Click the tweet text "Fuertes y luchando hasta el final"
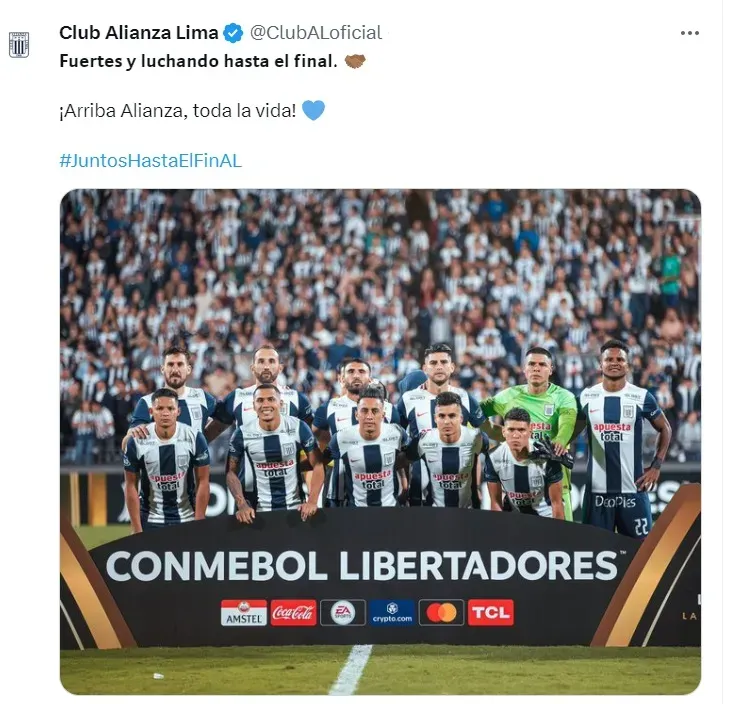The image size is (756, 704). [x=198, y=61]
